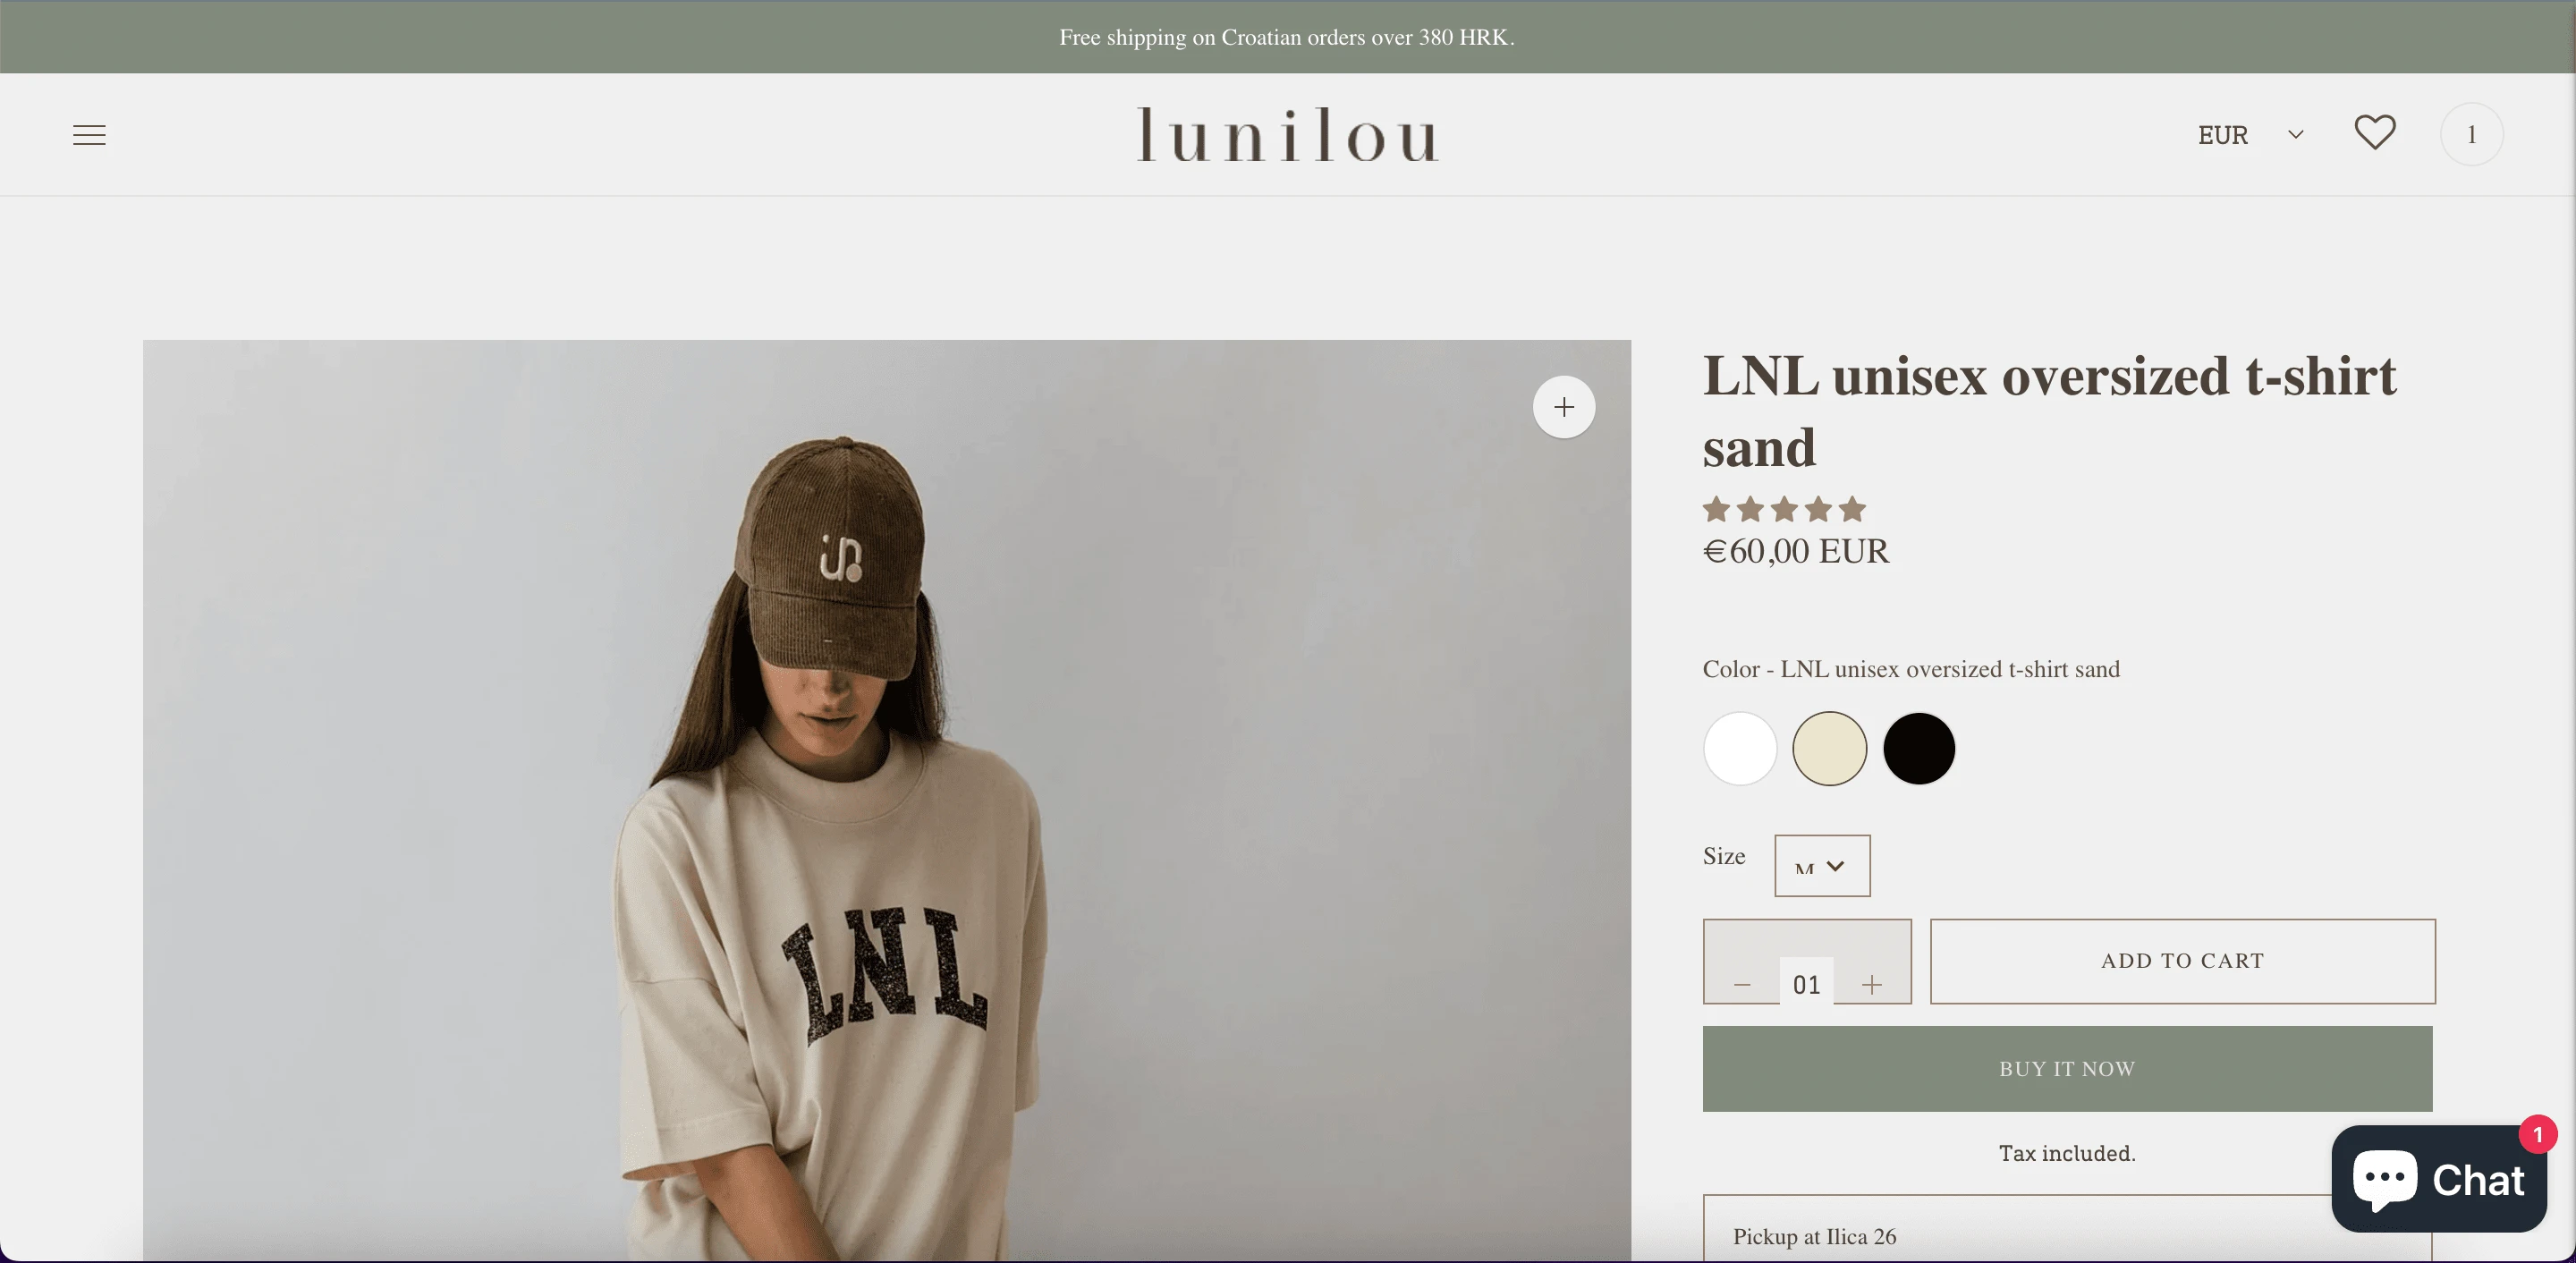2576x1263 pixels.
Task: Click the Pickup at Ilica 26 box
Action: point(2068,1230)
